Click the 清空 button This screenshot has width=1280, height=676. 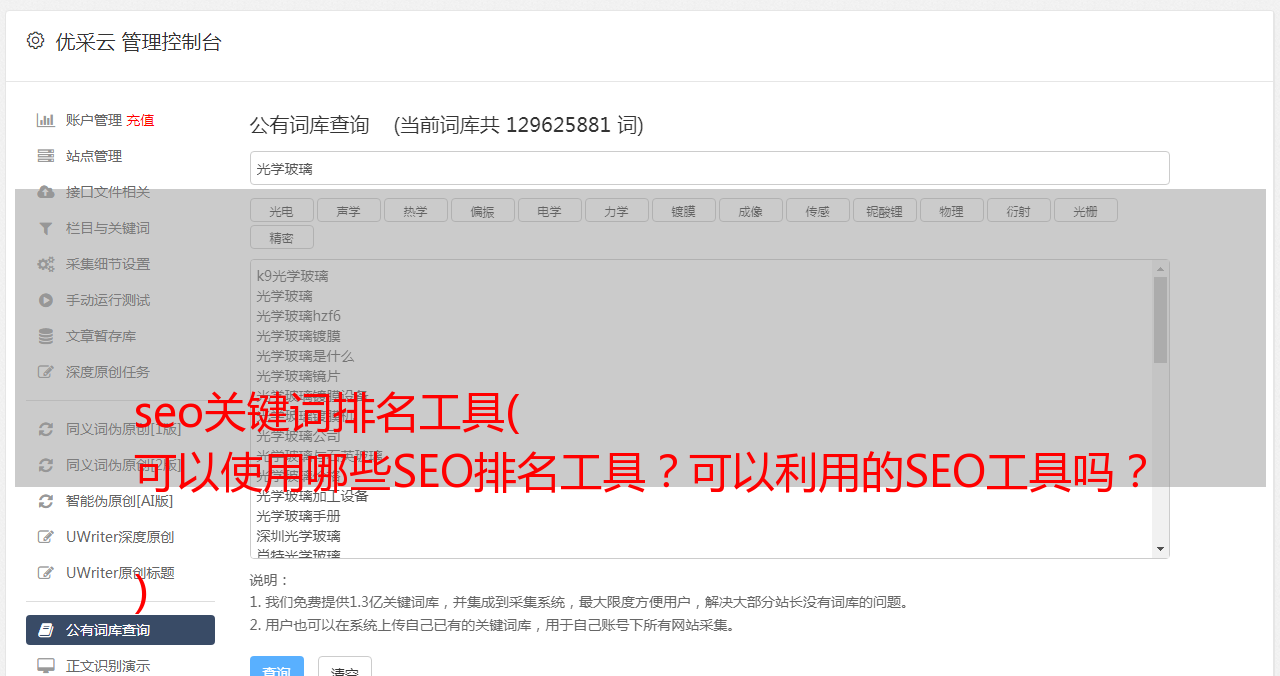coord(345,667)
